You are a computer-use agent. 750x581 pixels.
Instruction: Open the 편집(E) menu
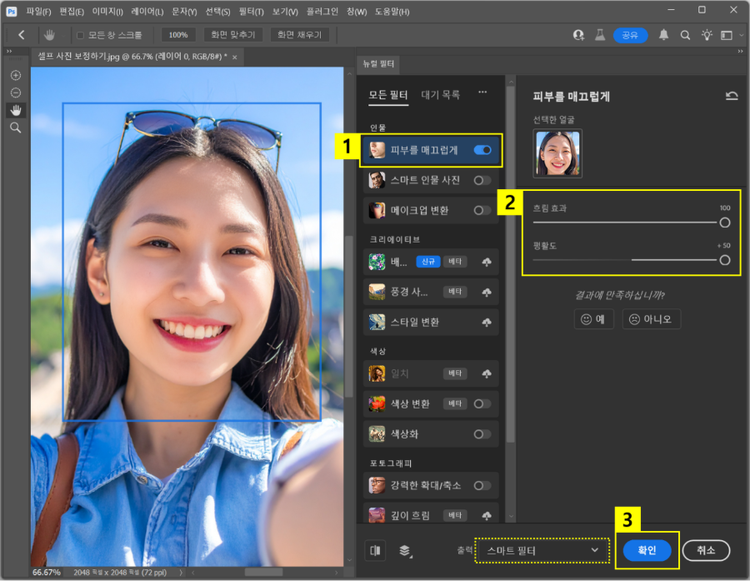(x=71, y=11)
